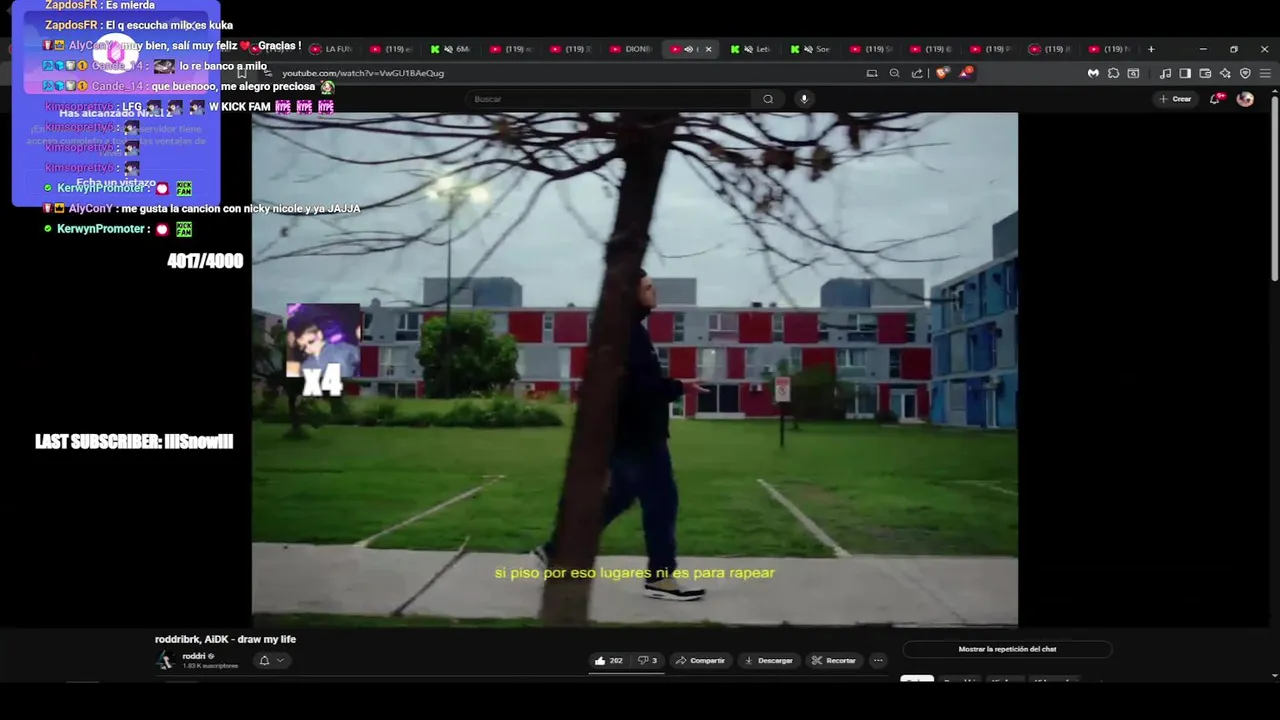The image size is (1280, 720).
Task: Click the x4 avatar overlay image
Action: [323, 350]
